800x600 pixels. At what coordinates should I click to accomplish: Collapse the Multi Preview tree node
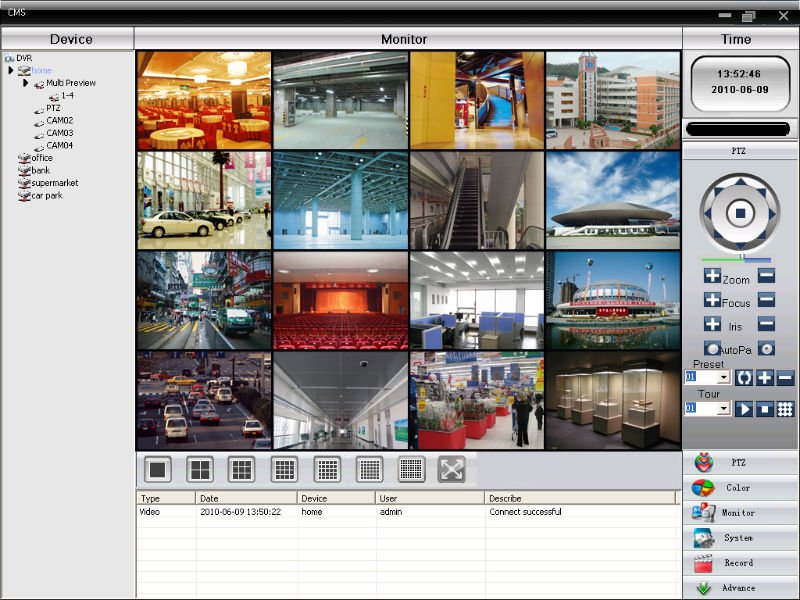pos(26,83)
